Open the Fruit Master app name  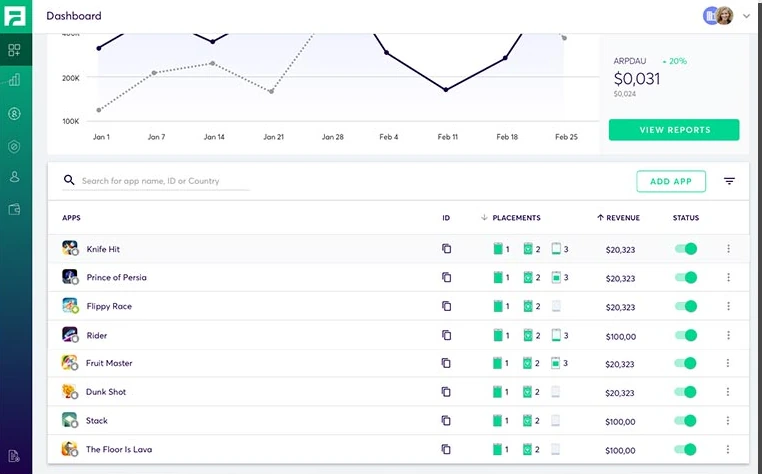109,363
